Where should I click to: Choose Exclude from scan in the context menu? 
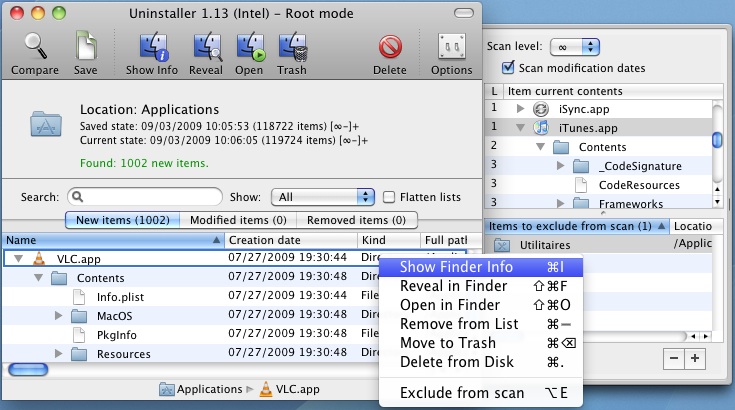[481, 393]
